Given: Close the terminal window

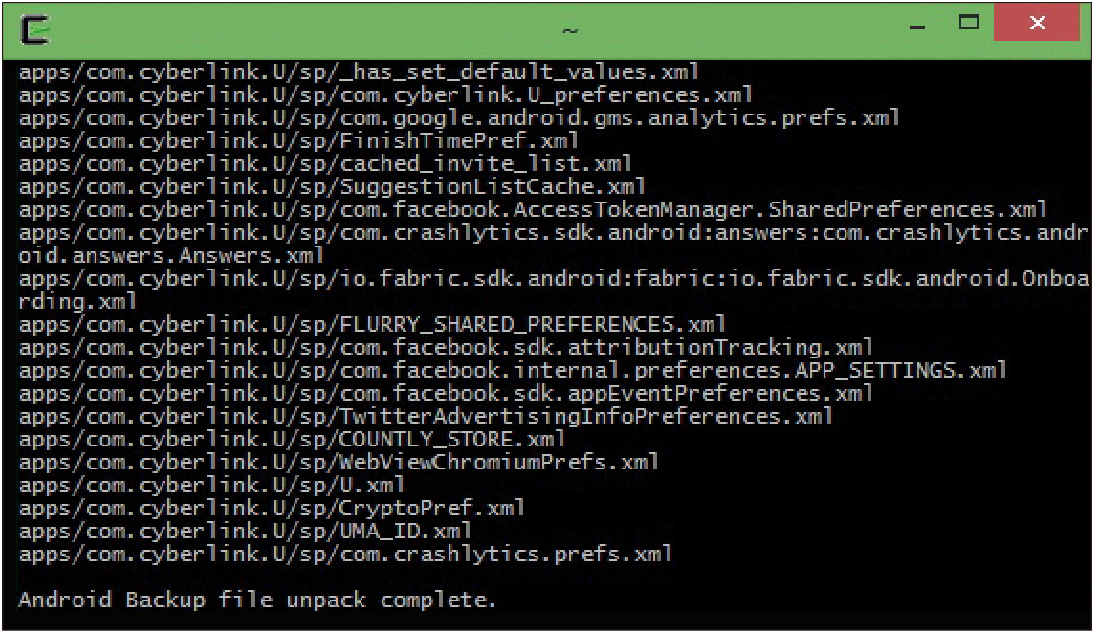Looking at the screenshot, I should pos(1037,22).
